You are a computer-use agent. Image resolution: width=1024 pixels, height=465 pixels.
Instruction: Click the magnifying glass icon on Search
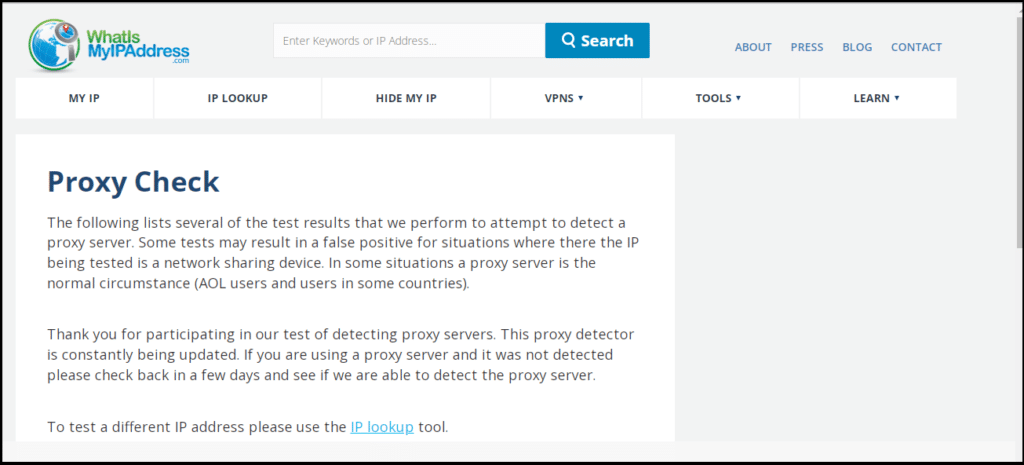[x=568, y=40]
